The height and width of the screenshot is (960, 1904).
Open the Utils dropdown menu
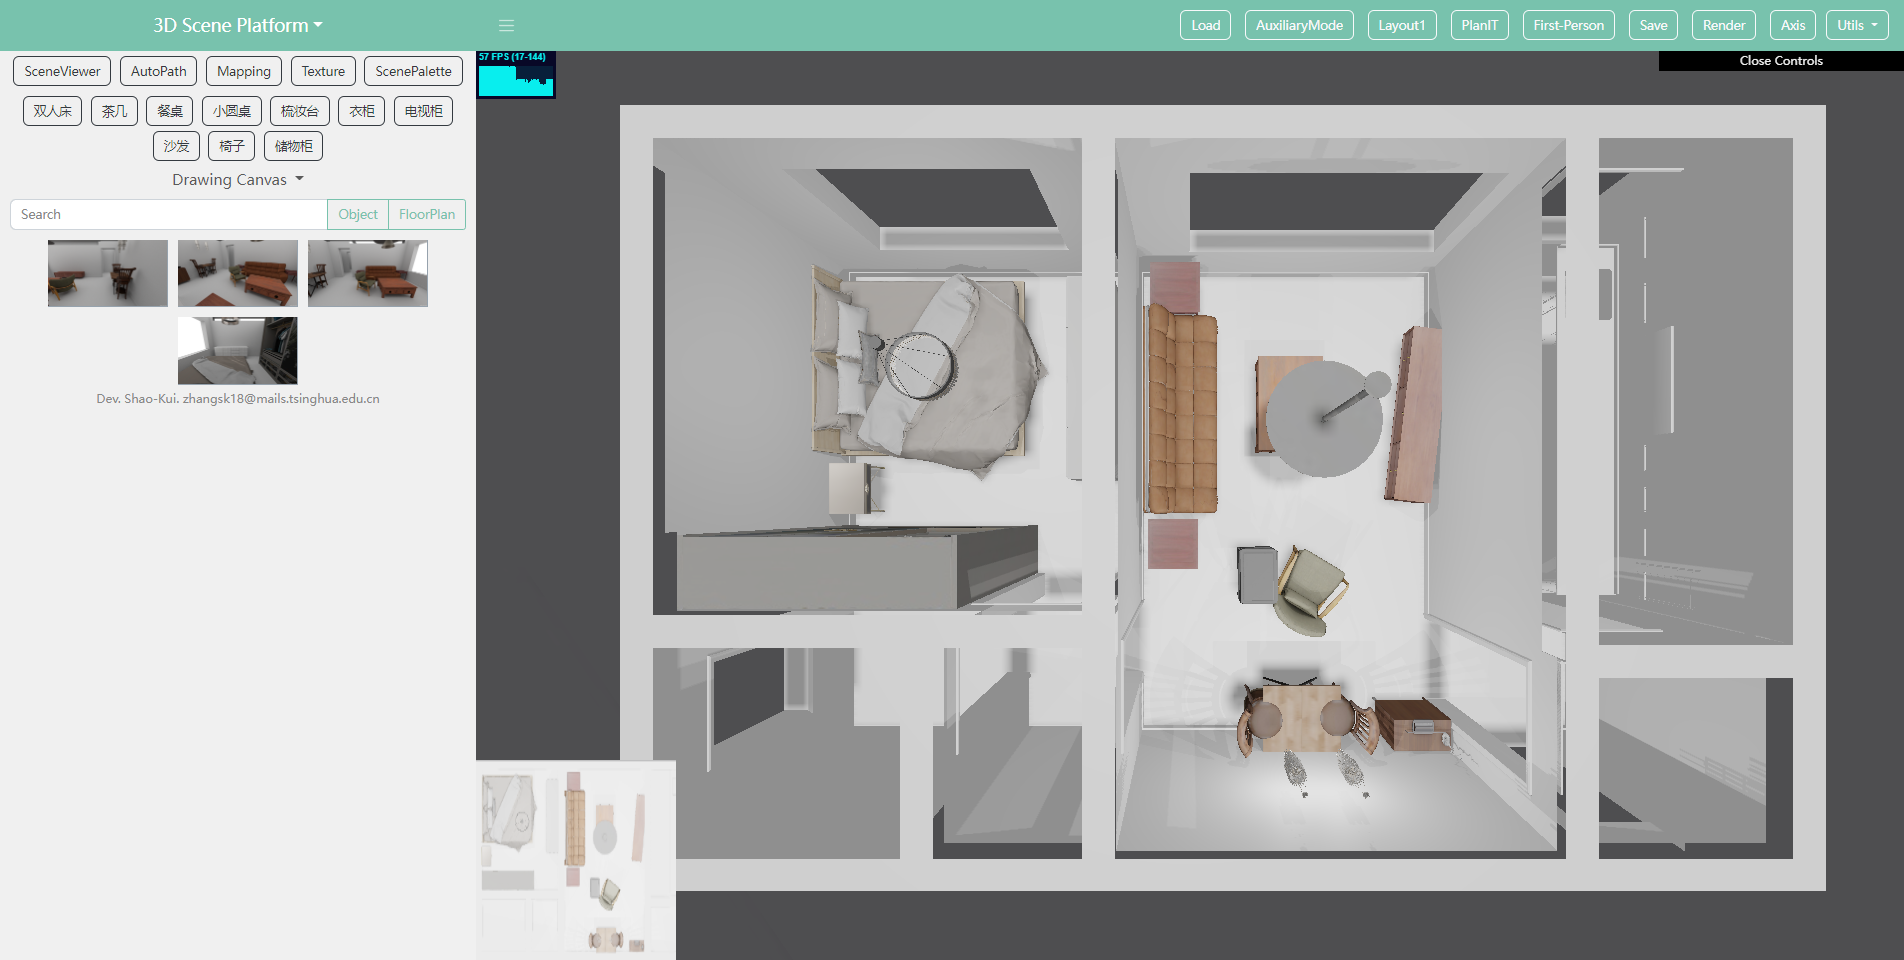click(x=1857, y=25)
